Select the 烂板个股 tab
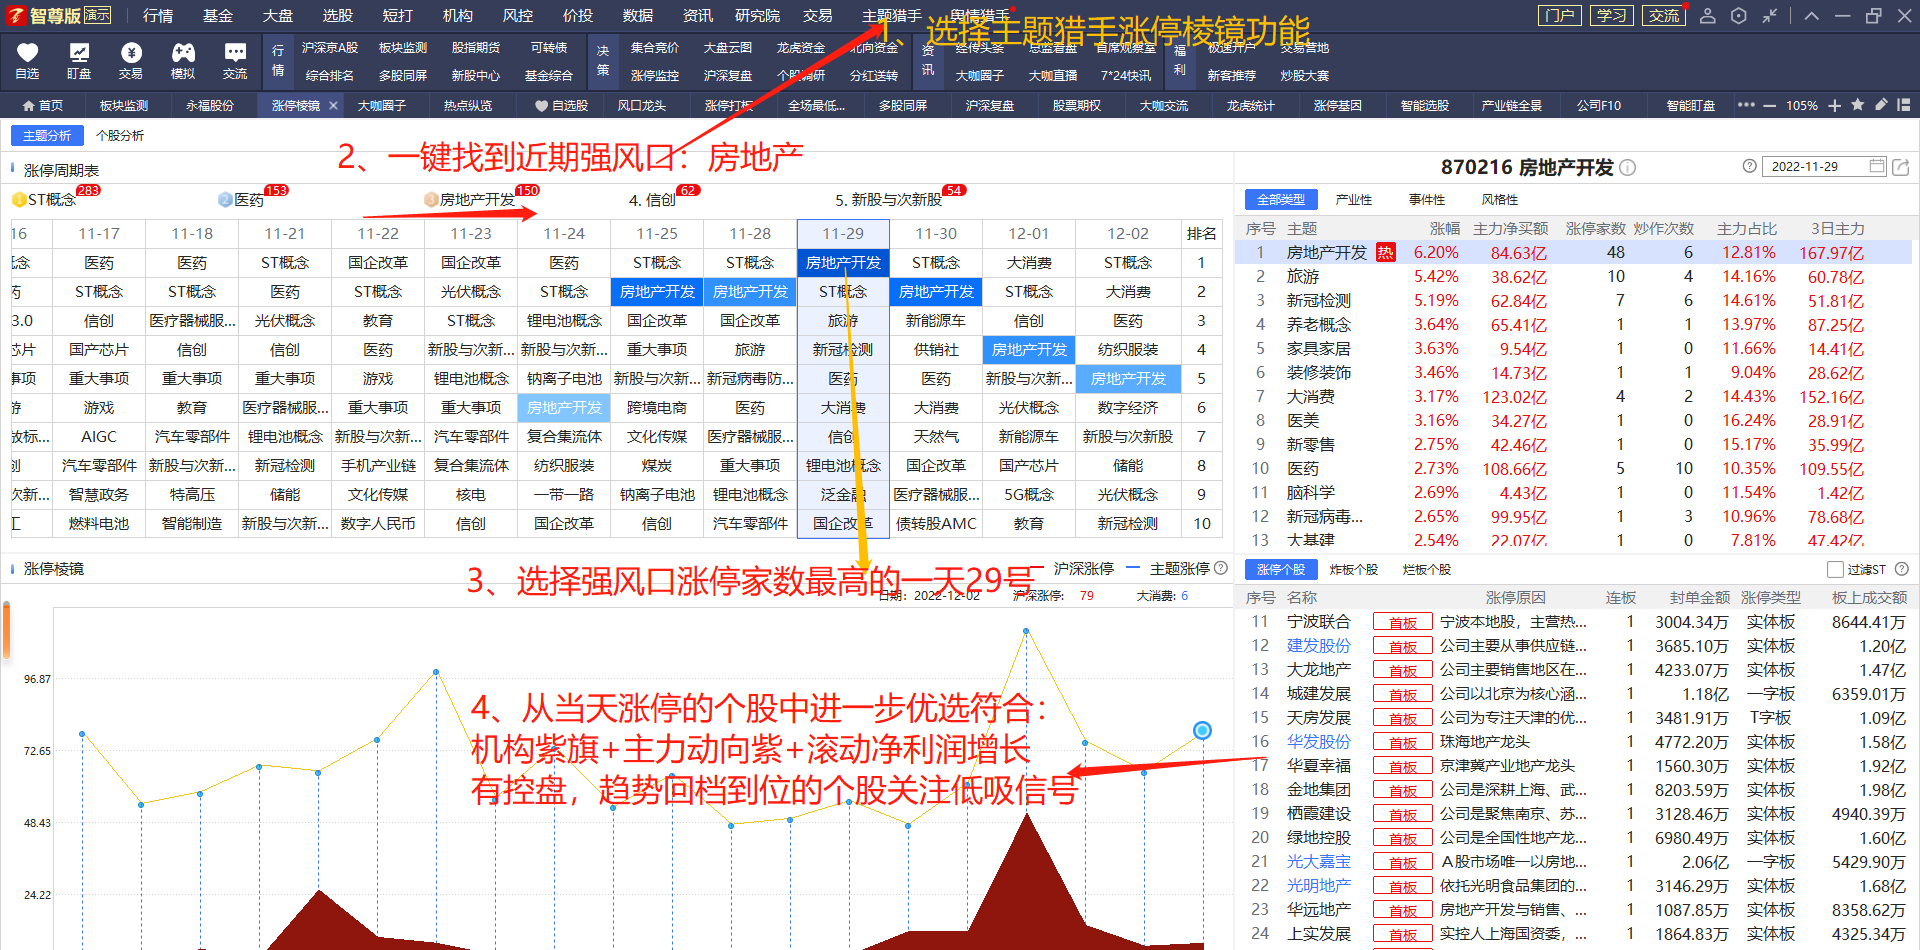This screenshot has width=1920, height=950. [1427, 569]
